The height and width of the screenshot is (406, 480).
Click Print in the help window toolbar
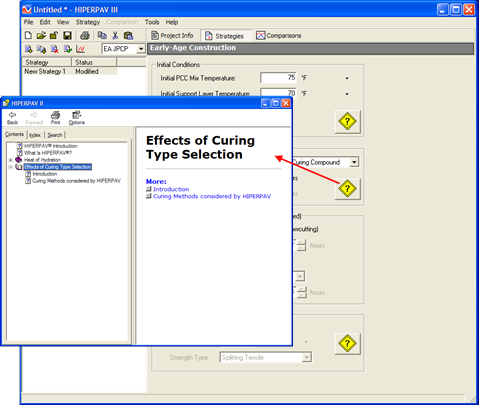tap(55, 118)
